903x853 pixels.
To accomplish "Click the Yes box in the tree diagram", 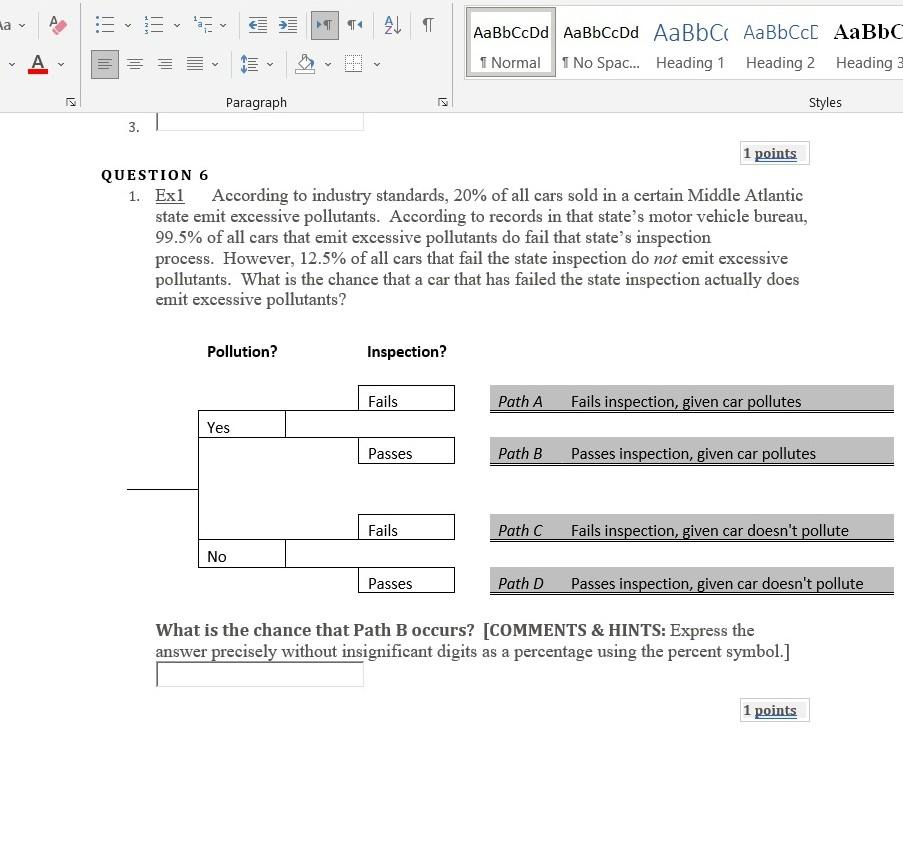I will [x=242, y=424].
